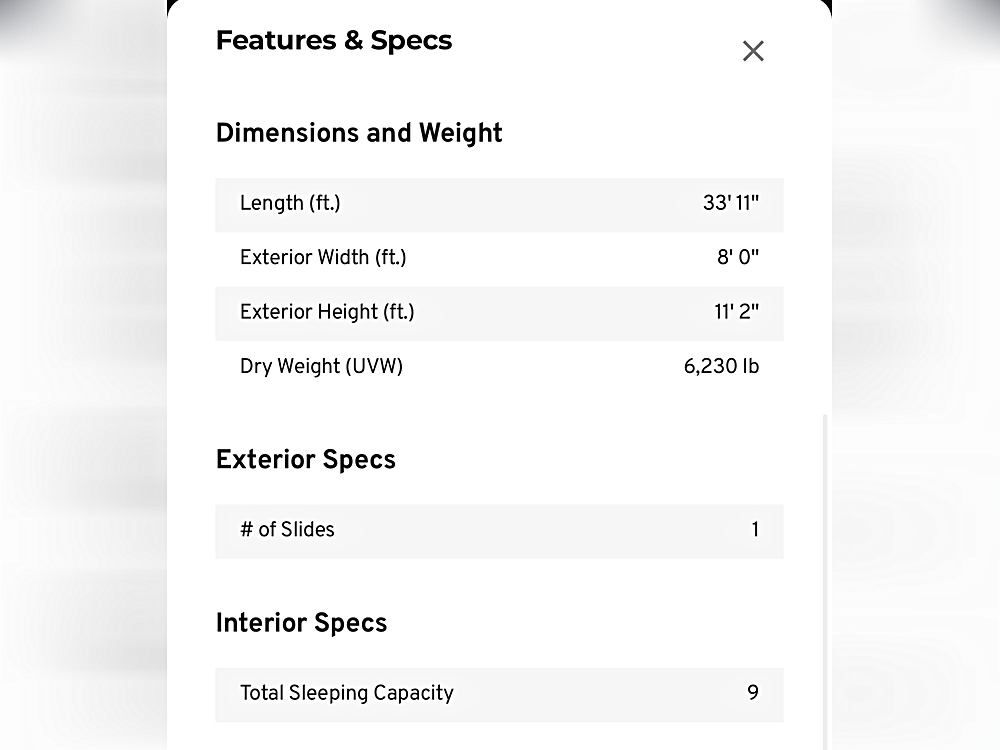Click the Length (ft.) row label
1000x750 pixels.
290,204
